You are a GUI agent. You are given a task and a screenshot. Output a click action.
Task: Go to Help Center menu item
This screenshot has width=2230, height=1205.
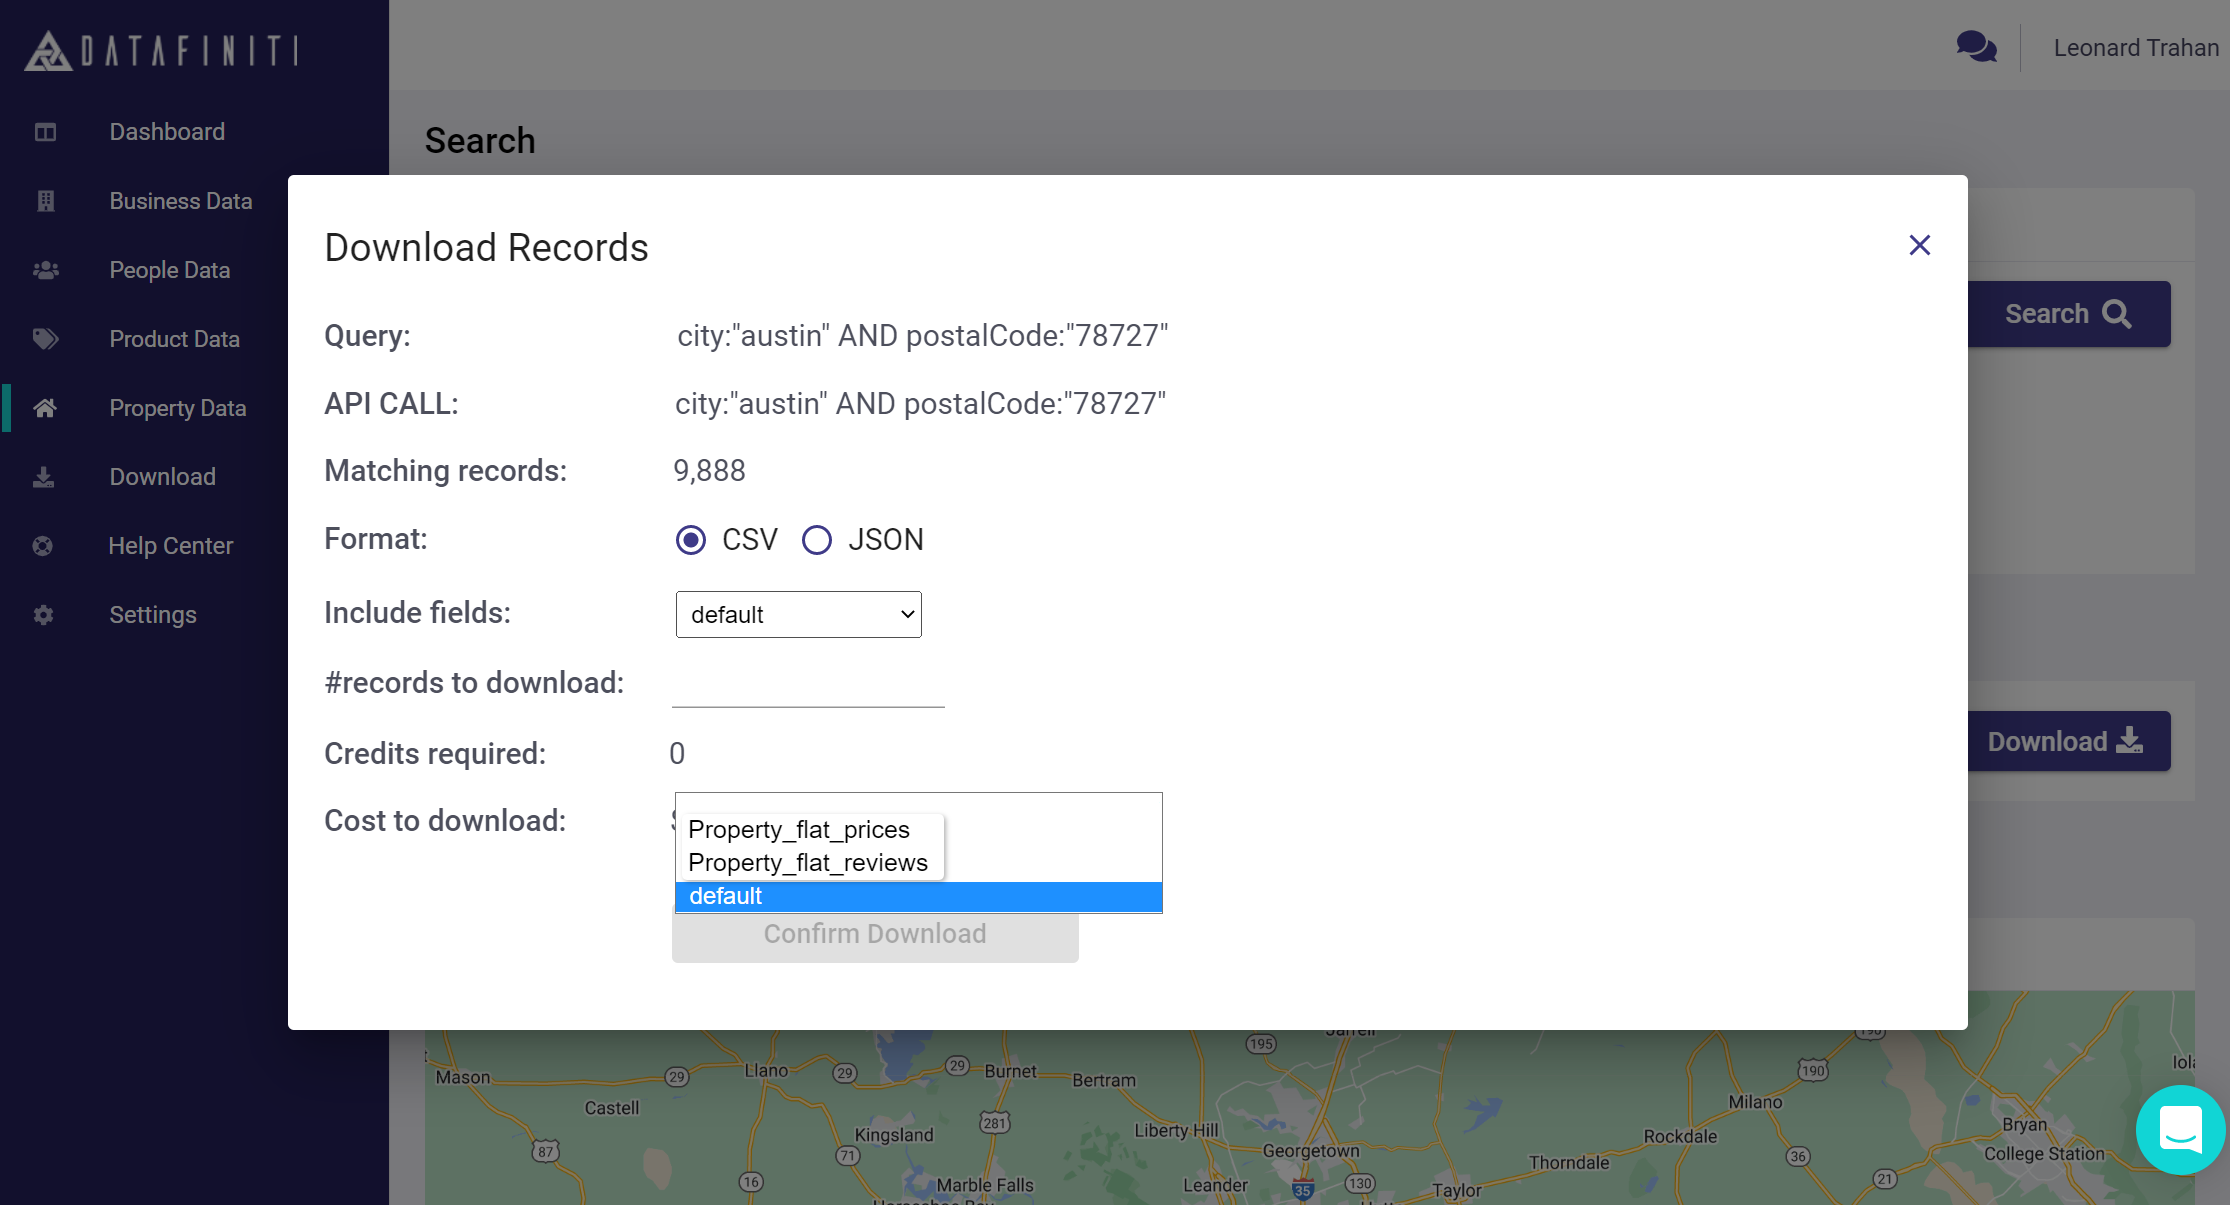(x=170, y=546)
